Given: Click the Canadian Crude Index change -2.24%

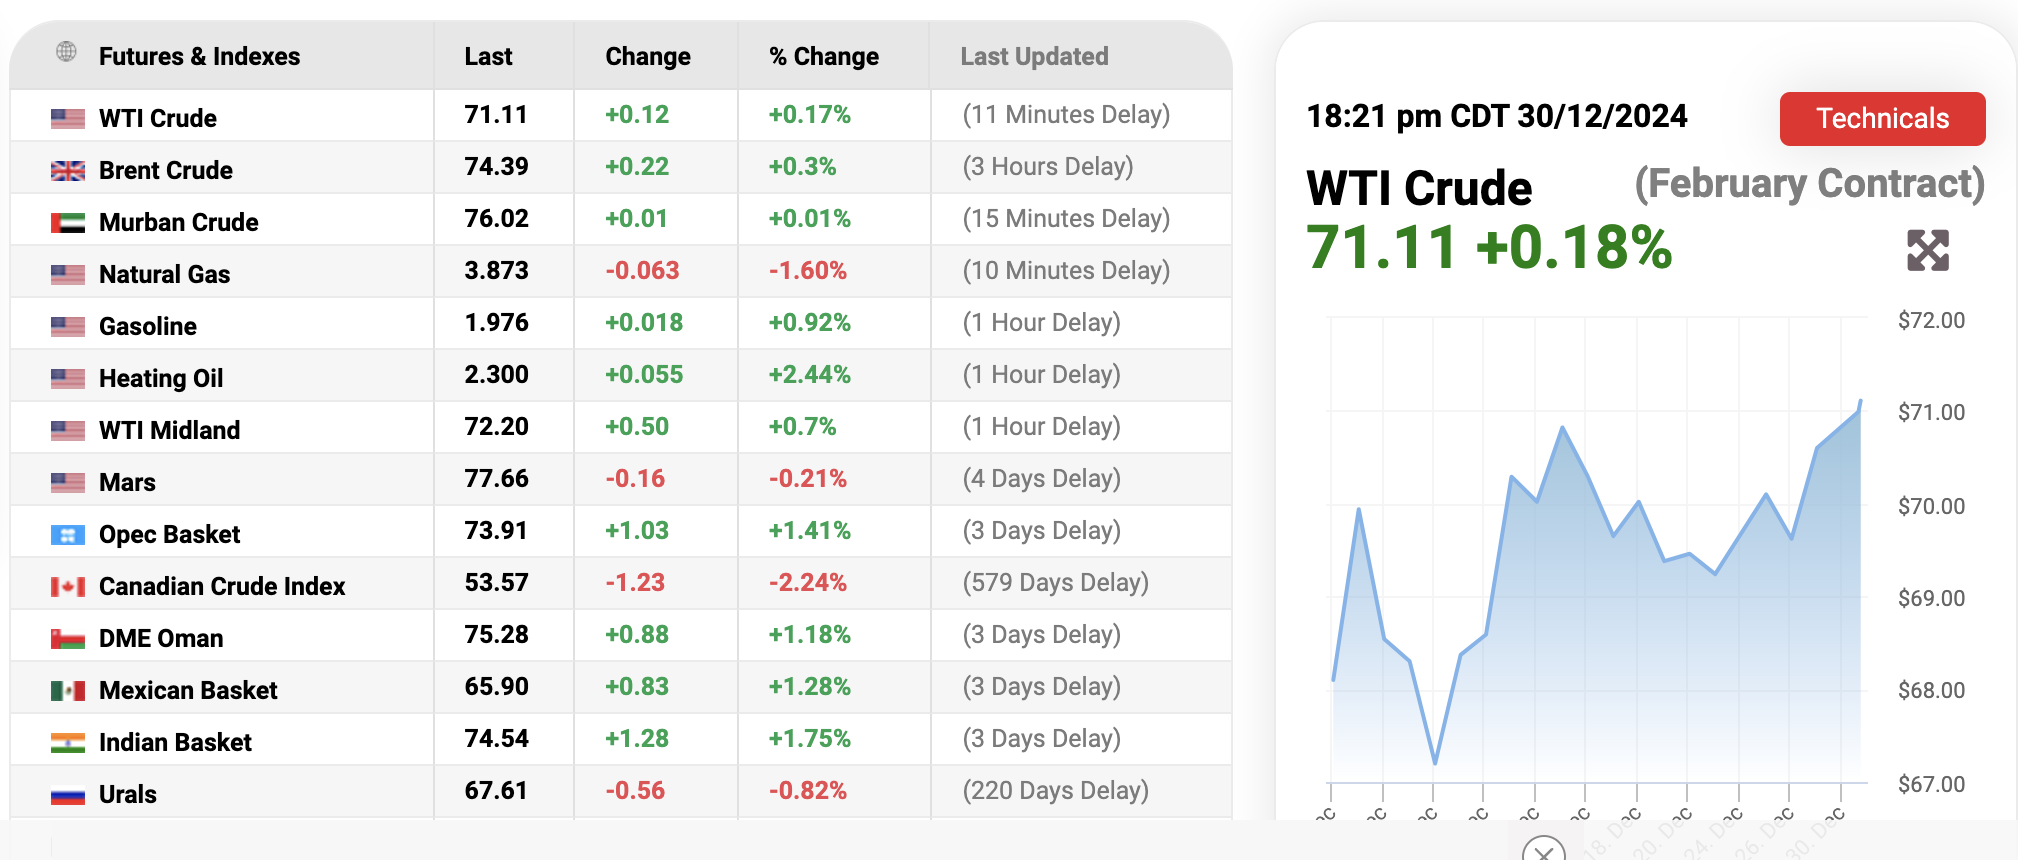Looking at the screenshot, I should [x=808, y=583].
